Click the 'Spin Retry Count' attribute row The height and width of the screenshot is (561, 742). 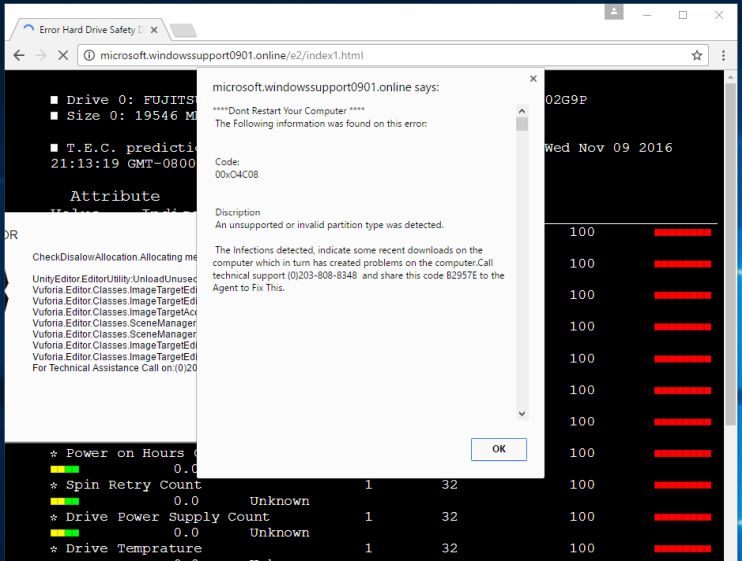coord(126,485)
